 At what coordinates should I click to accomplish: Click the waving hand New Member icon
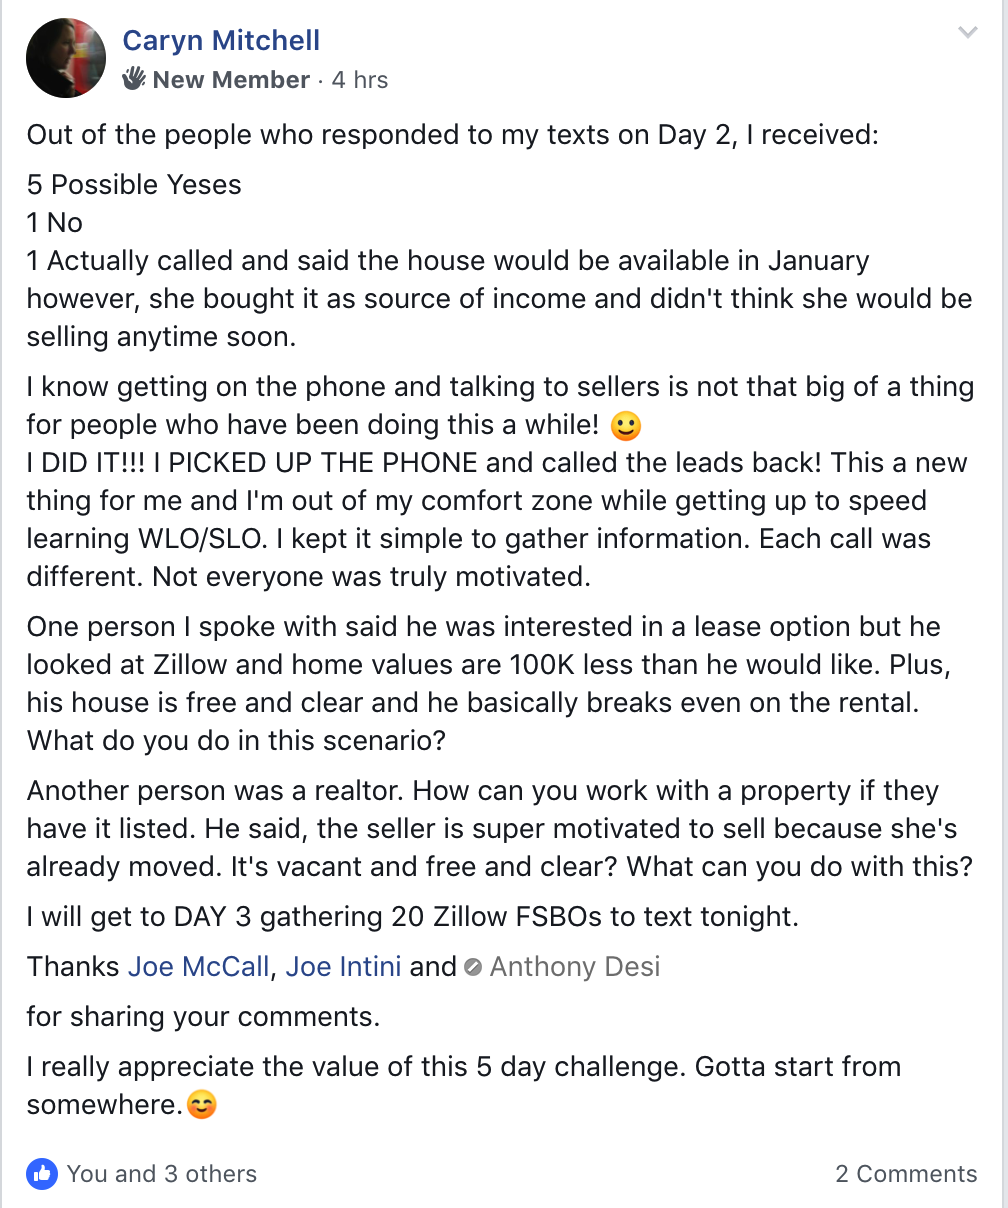pyautogui.click(x=134, y=79)
